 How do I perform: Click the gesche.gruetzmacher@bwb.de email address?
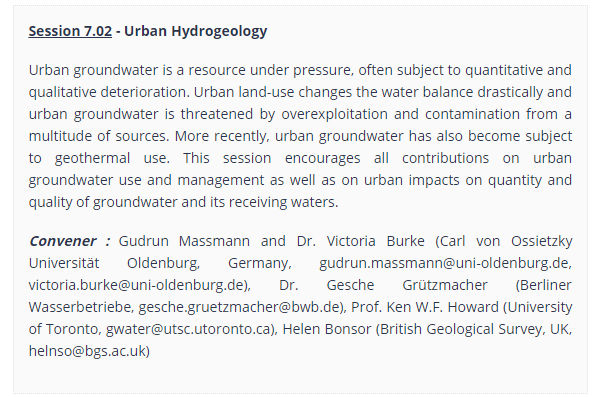tap(240, 307)
